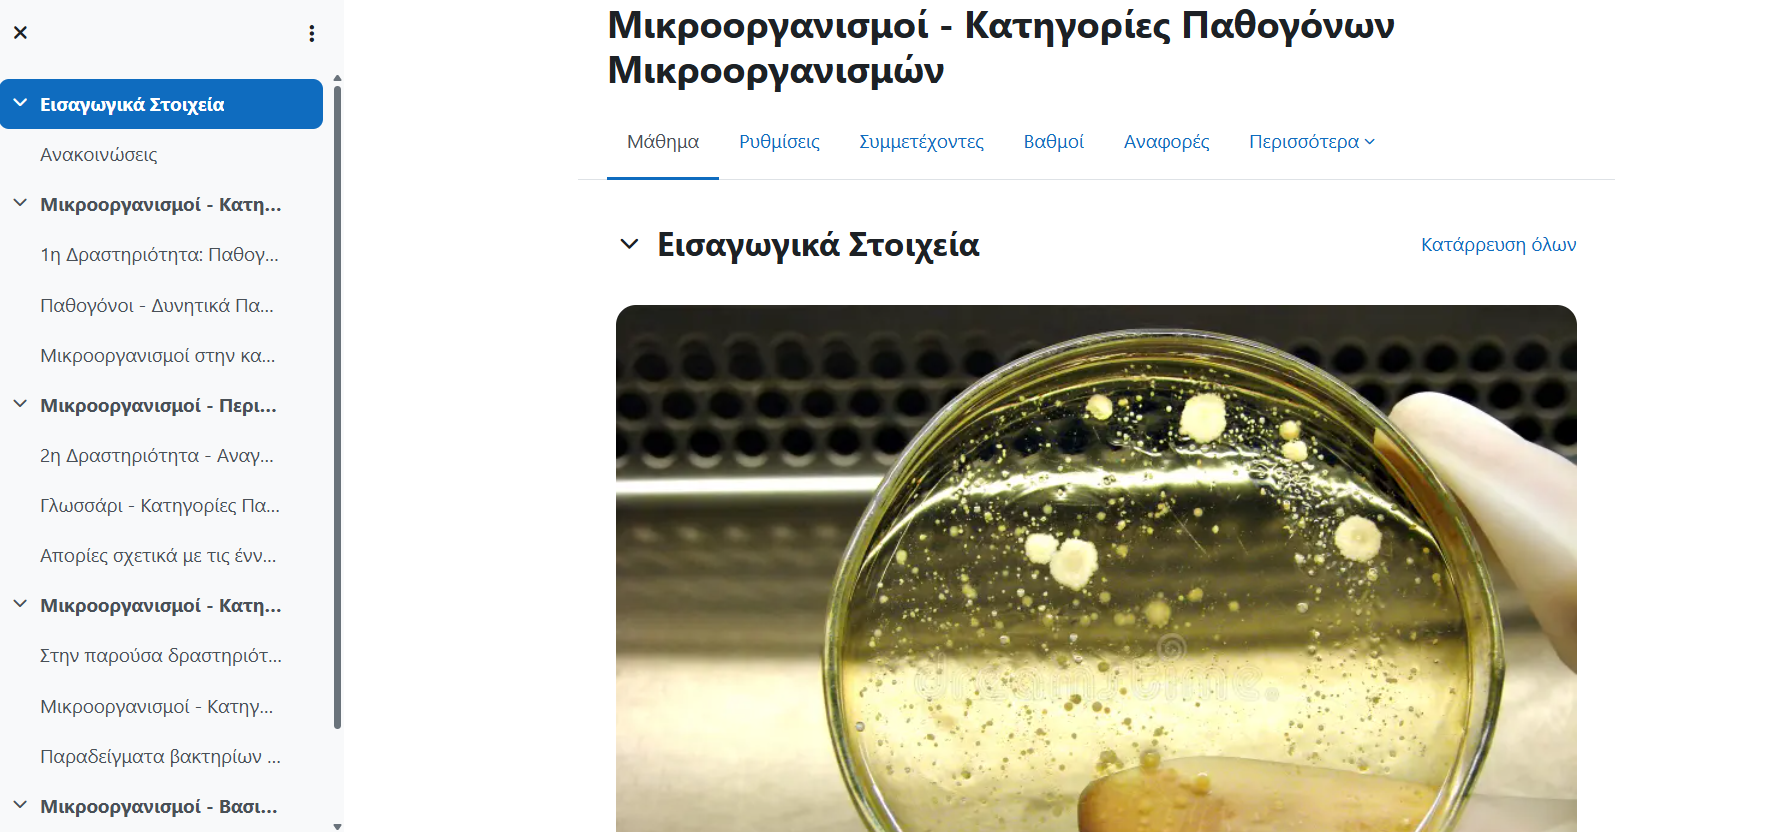
Task: Click the petri dish course image
Action: [x=1096, y=568]
